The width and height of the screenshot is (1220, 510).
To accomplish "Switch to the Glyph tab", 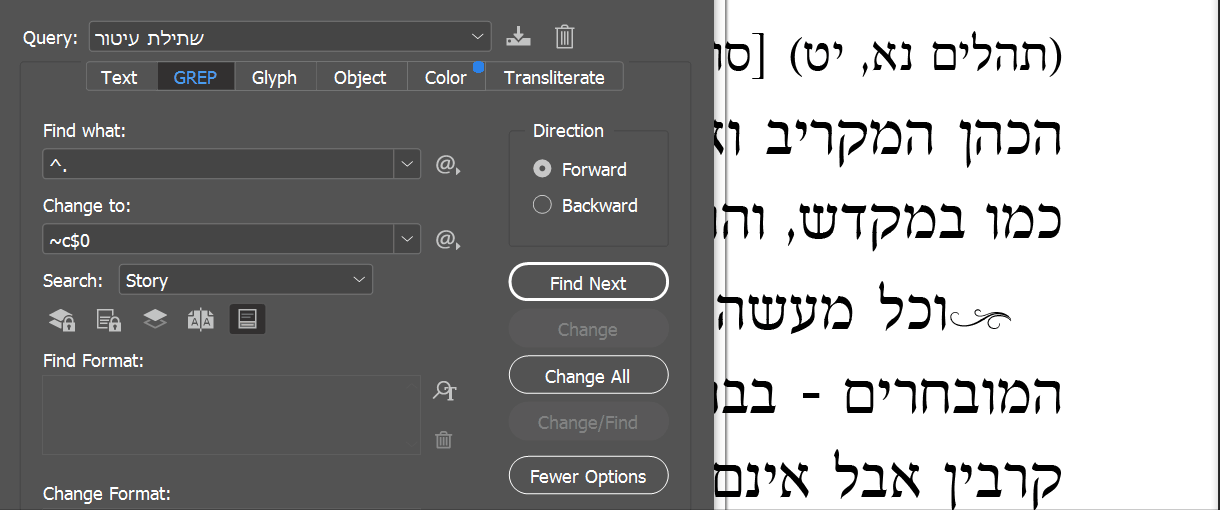I will (x=274, y=77).
